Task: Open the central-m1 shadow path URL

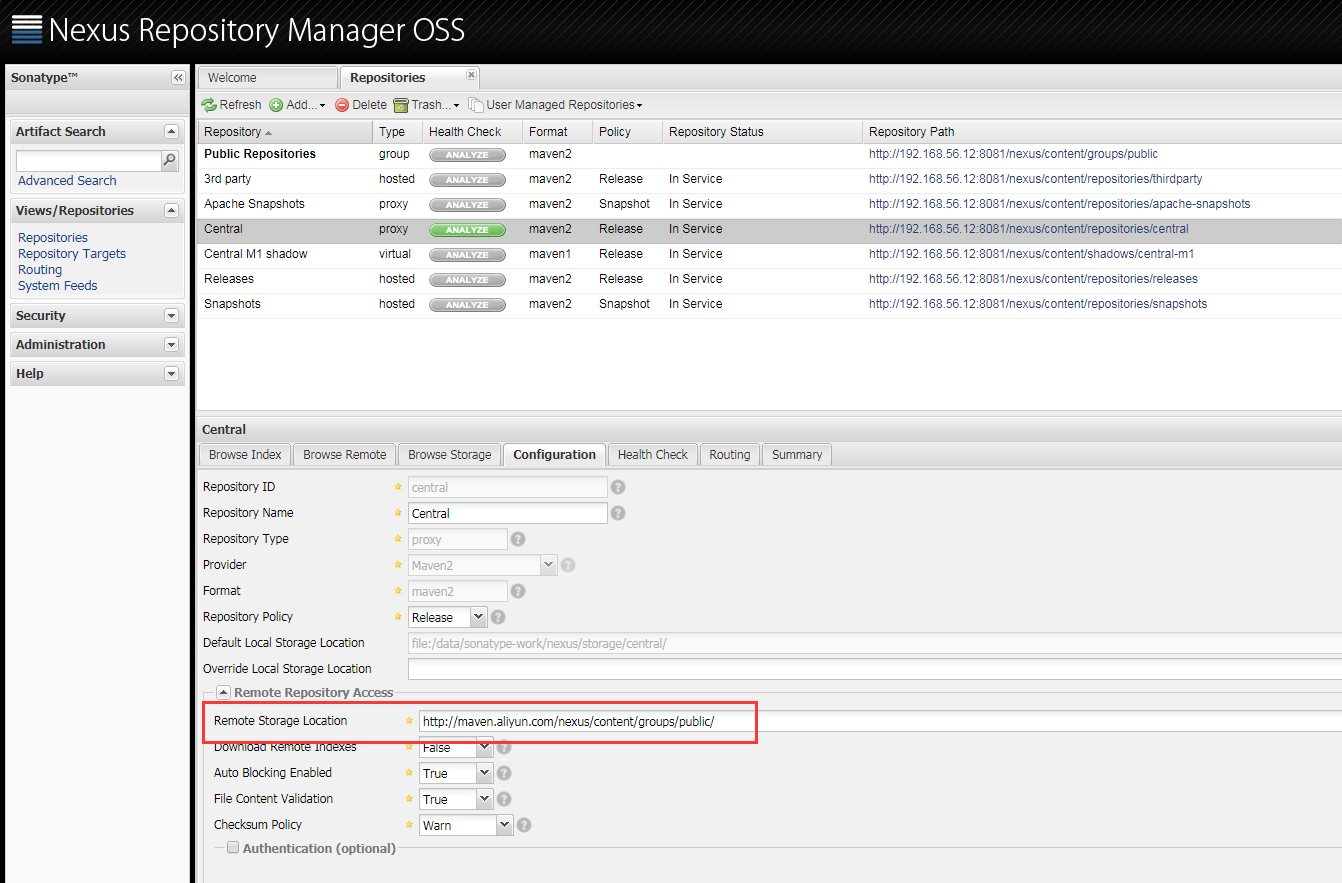Action: pyautogui.click(x=1031, y=254)
